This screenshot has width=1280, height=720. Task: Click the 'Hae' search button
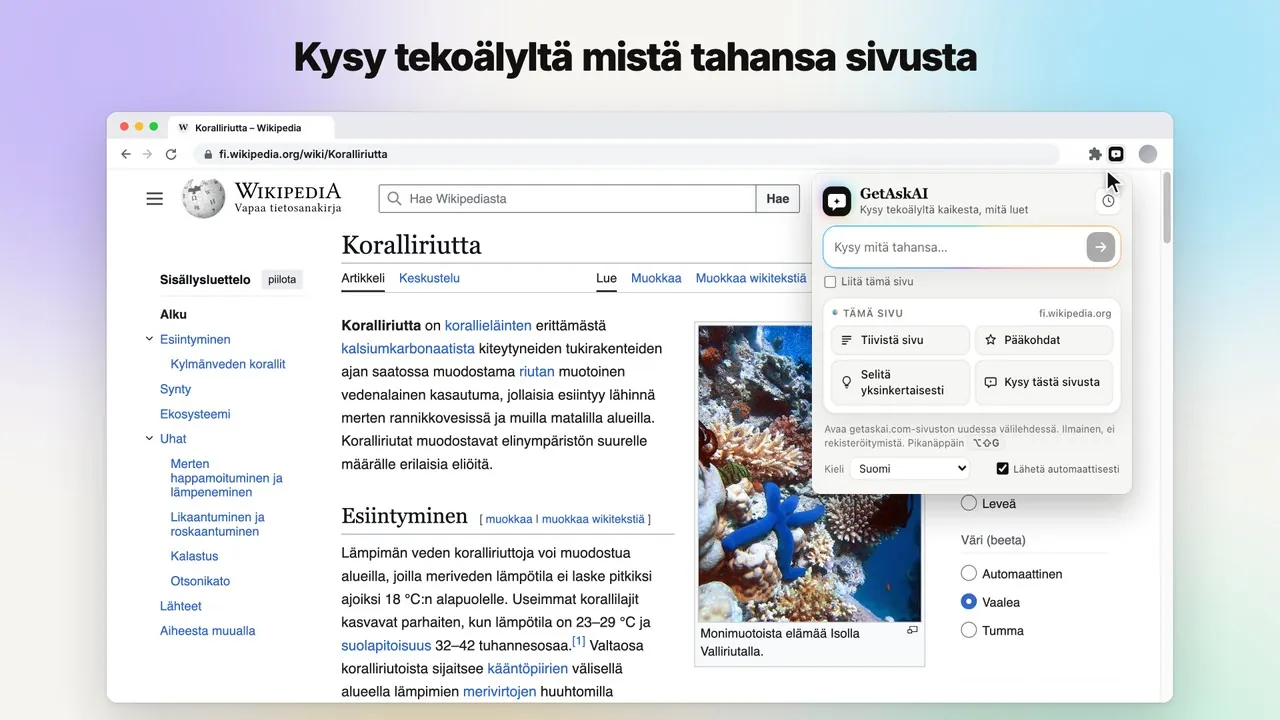coord(778,199)
